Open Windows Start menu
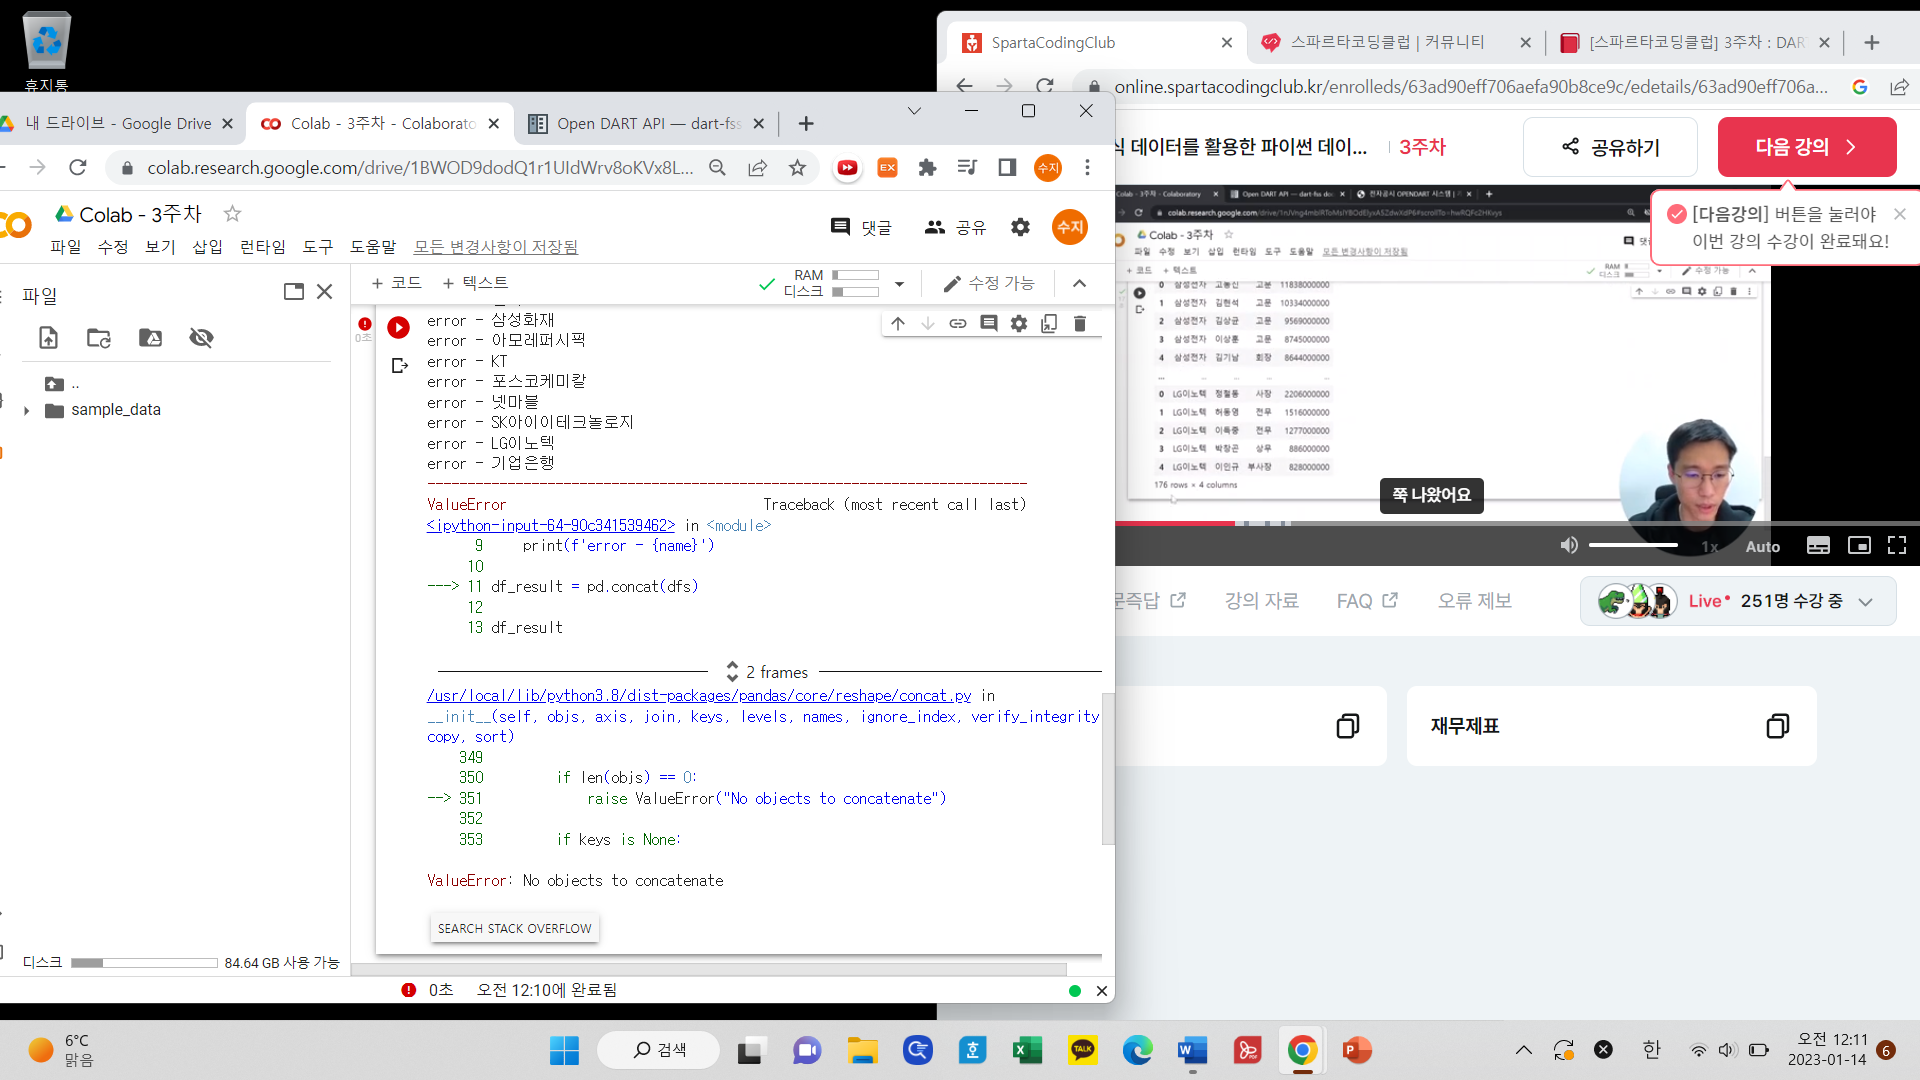 (564, 1050)
